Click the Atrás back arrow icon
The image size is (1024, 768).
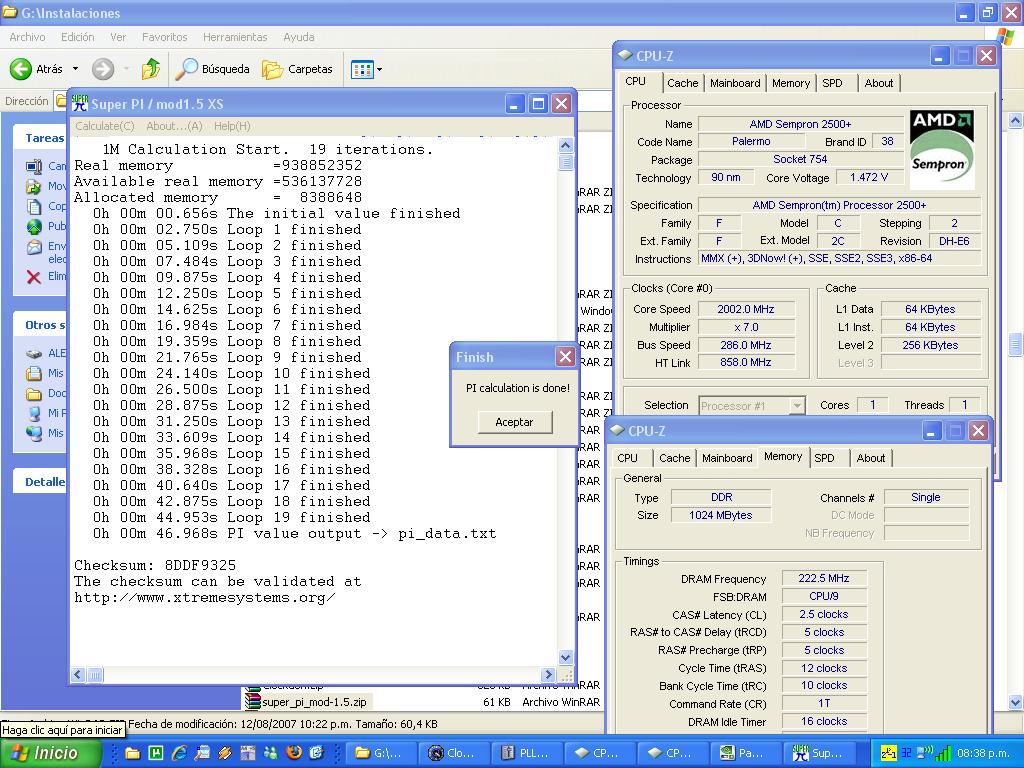click(x=21, y=69)
